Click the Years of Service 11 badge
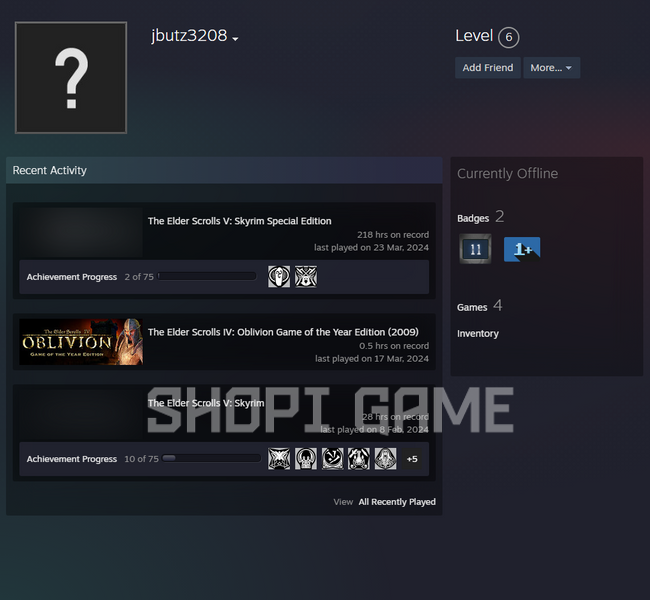Screen dimensions: 650x600 [475, 249]
